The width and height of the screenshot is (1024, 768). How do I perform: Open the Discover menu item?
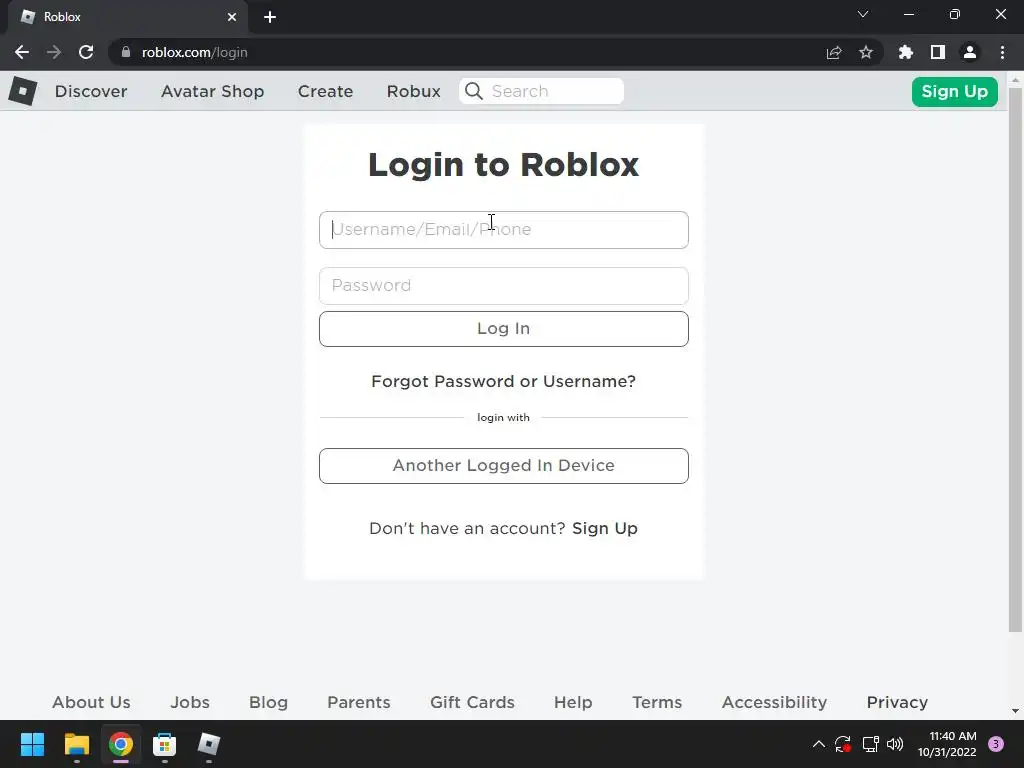coord(91,91)
